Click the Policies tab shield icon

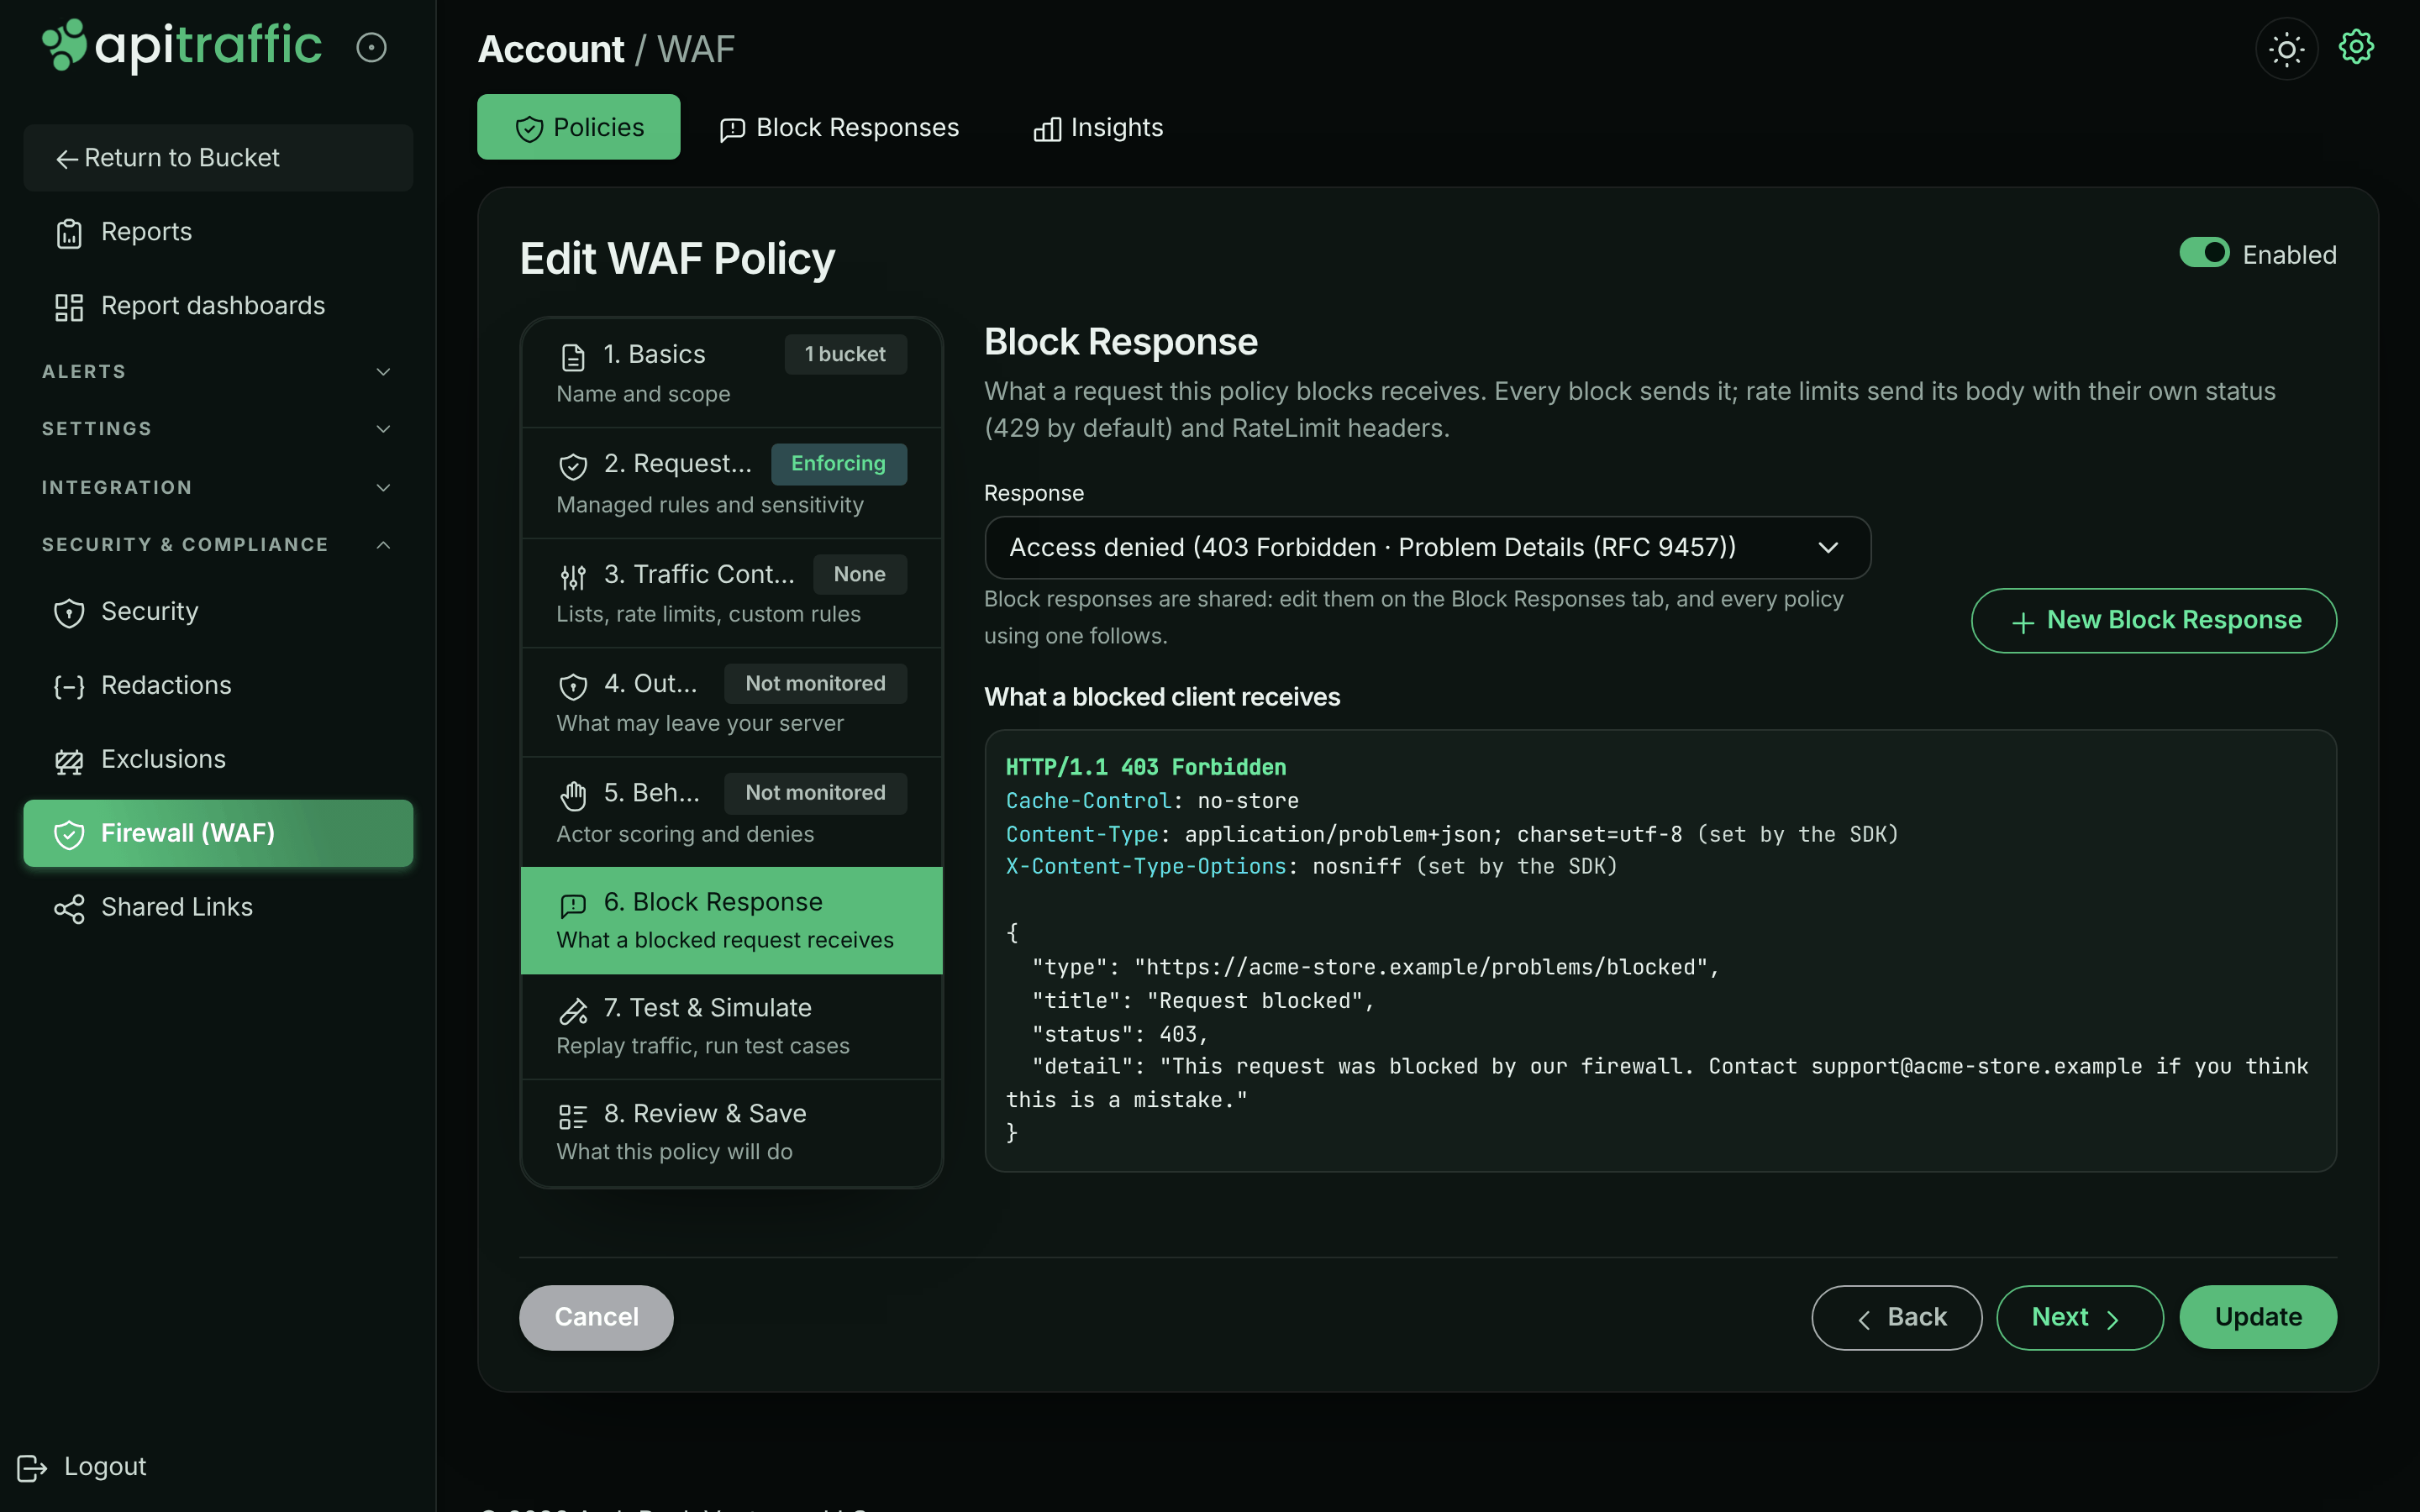[x=529, y=129]
